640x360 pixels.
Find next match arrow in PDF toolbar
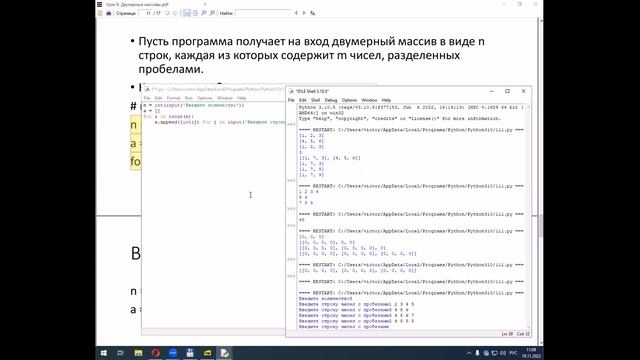pyautogui.click(x=304, y=13)
